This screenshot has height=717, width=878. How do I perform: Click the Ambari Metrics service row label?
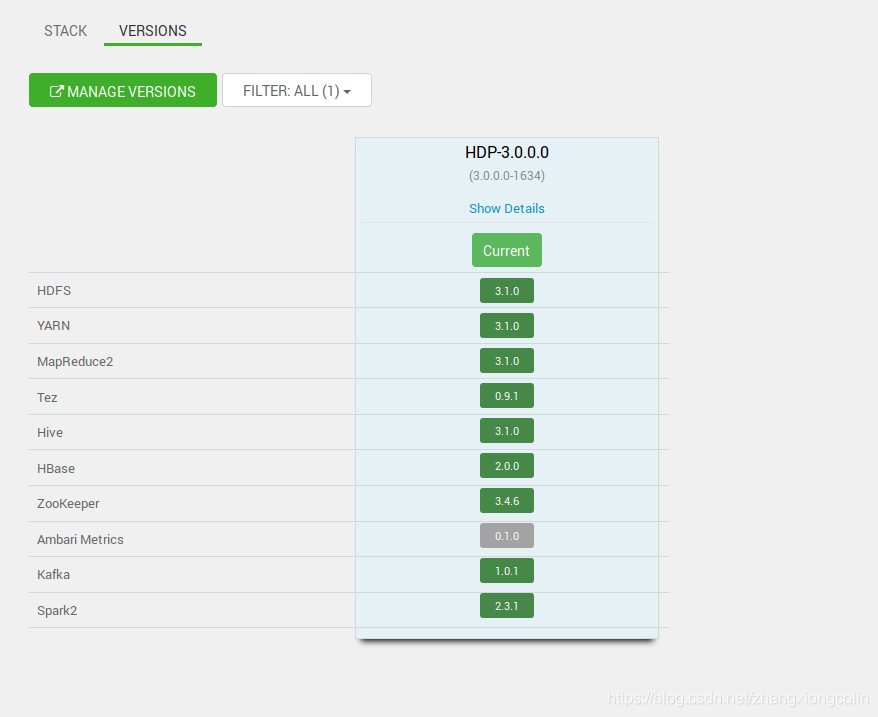pyautogui.click(x=81, y=539)
